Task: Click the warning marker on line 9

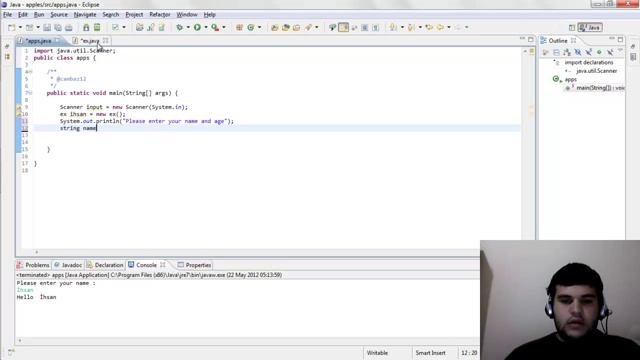Action: (x=19, y=107)
